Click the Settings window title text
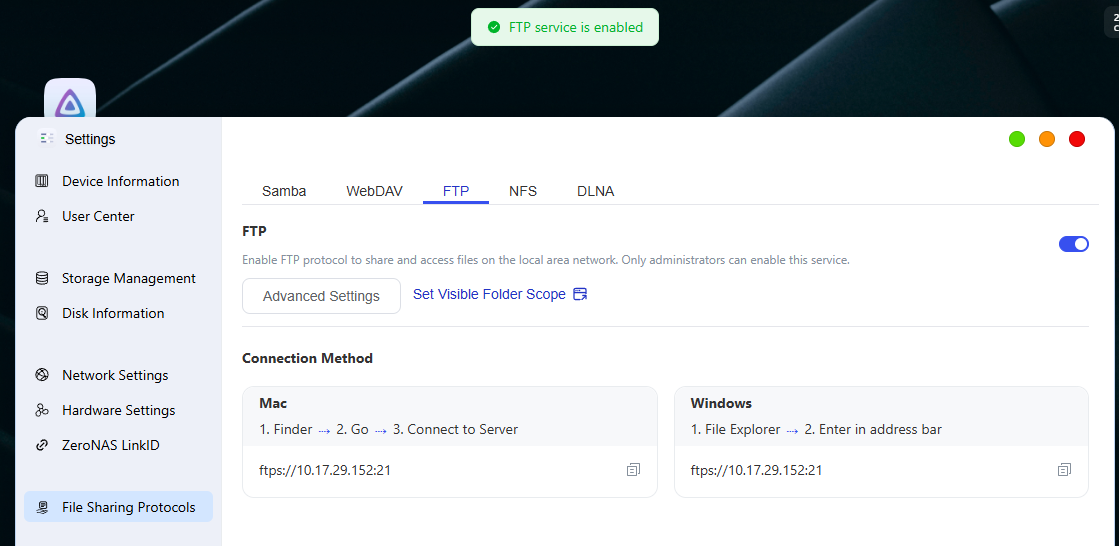Image resolution: width=1119 pixels, height=546 pixels. click(x=90, y=139)
